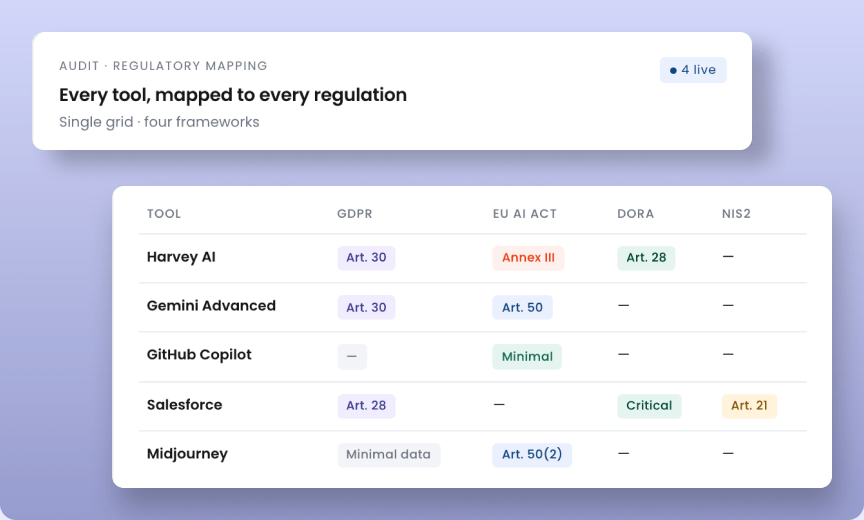The width and height of the screenshot is (864, 520).
Task: Click Salesforce's 'Critical' DORA tag
Action: [649, 406]
